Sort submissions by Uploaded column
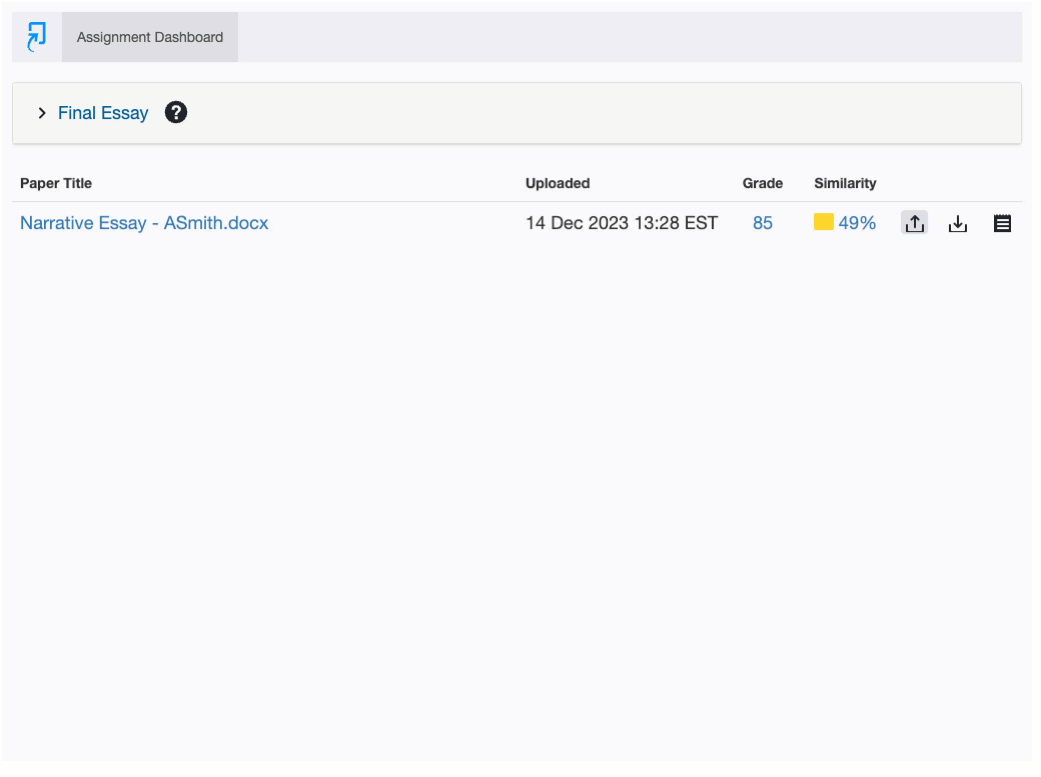This screenshot has width=1041, height=777. coord(557,183)
